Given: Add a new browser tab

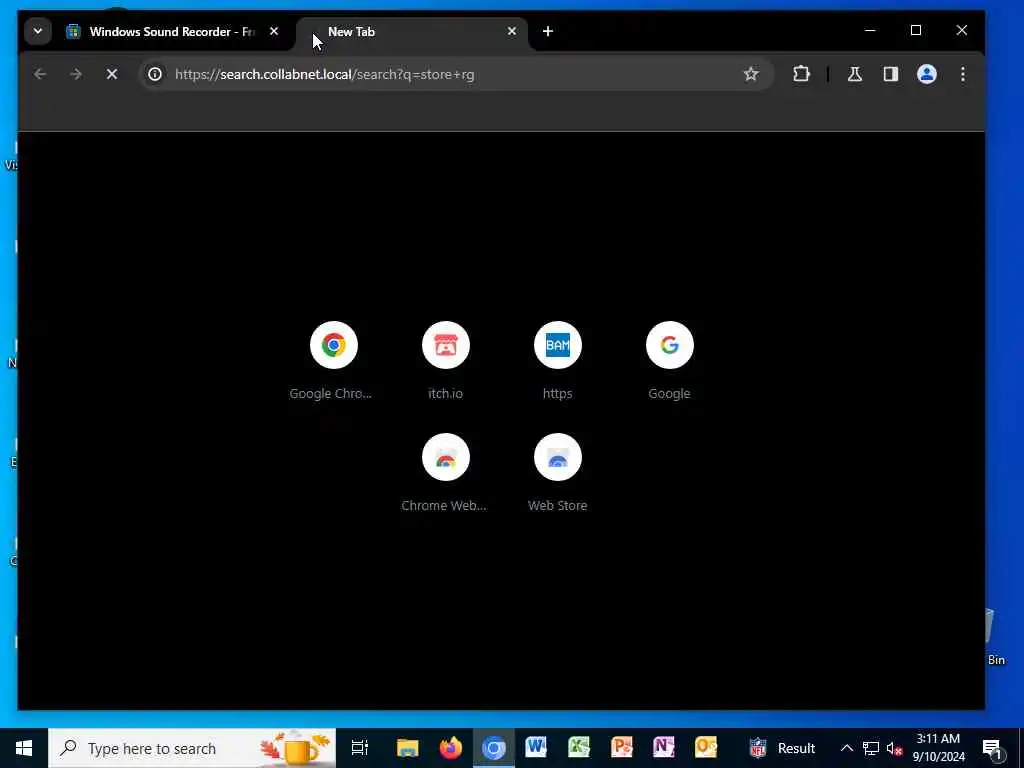Looking at the screenshot, I should point(548,31).
